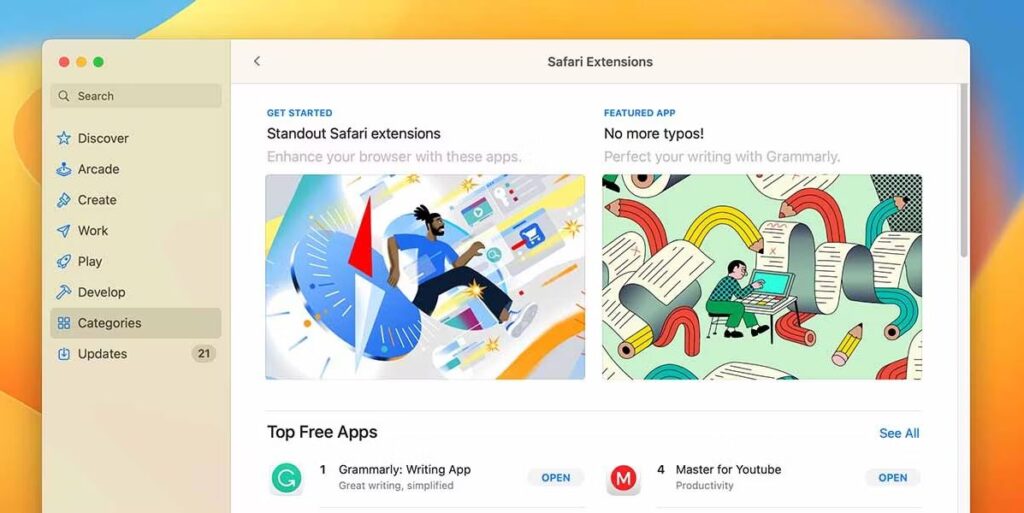Click the Grammarly app icon
This screenshot has height=513, width=1024.
(287, 478)
